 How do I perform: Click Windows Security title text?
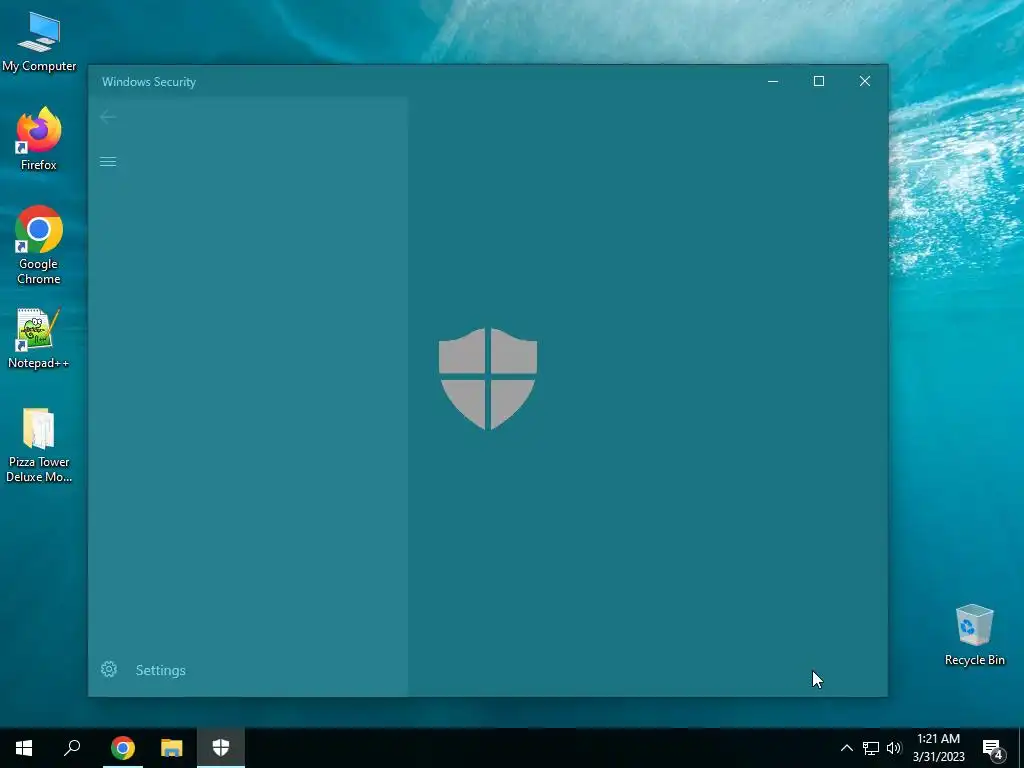click(149, 82)
